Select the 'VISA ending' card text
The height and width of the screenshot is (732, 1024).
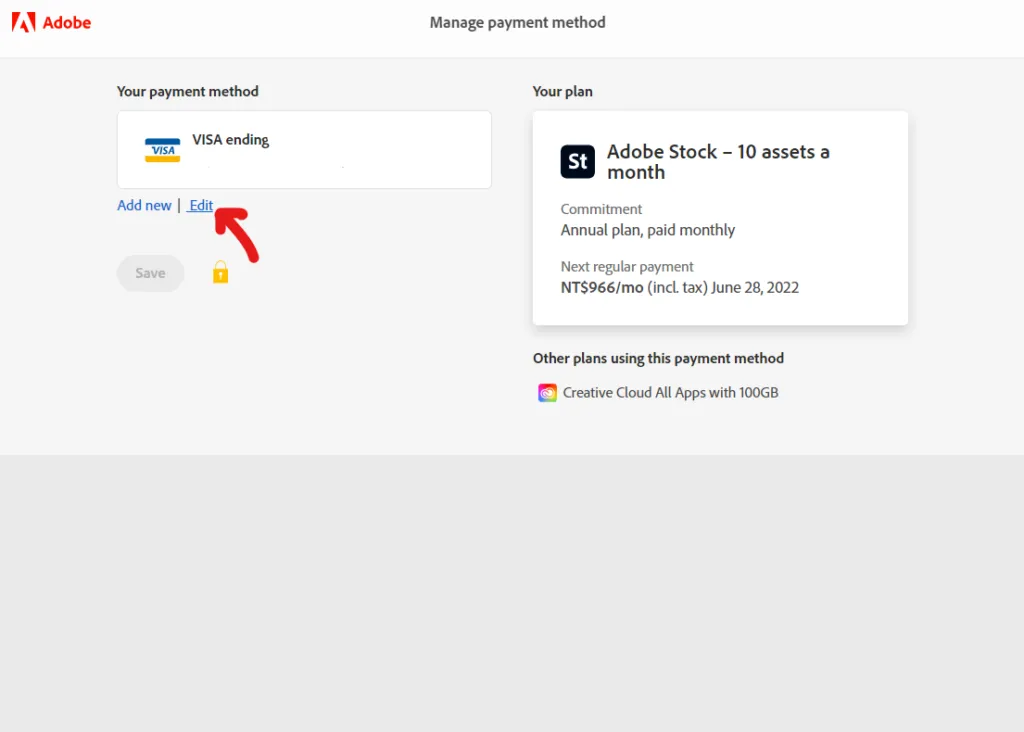click(230, 140)
